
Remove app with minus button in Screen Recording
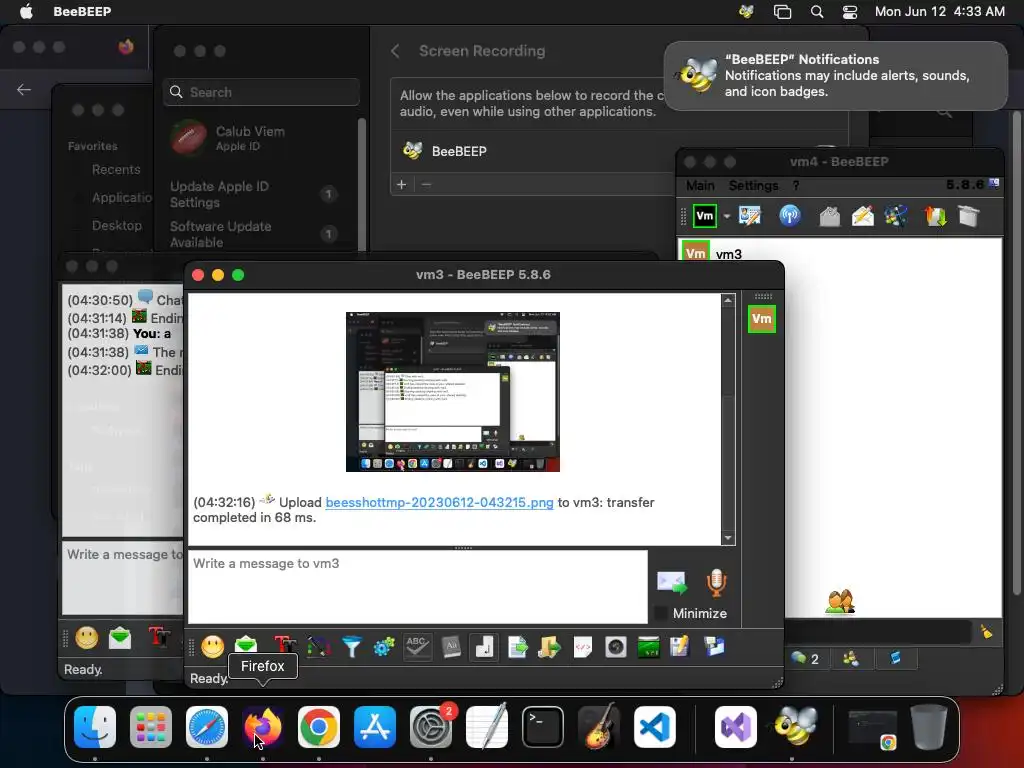tap(426, 184)
